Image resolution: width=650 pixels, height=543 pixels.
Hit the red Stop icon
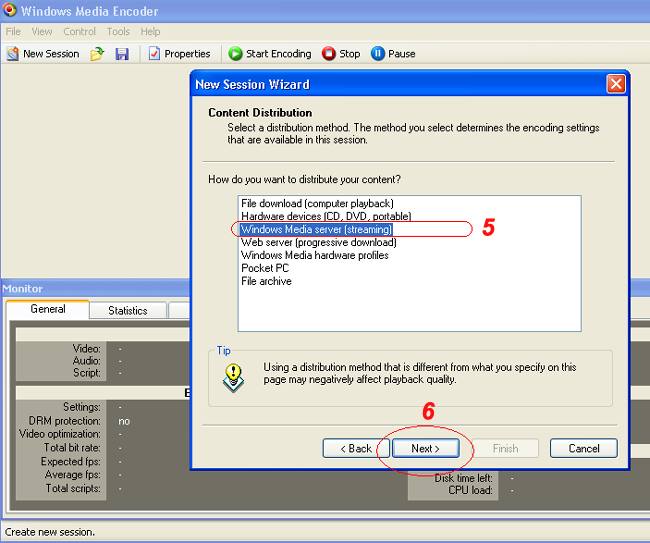tap(328, 54)
